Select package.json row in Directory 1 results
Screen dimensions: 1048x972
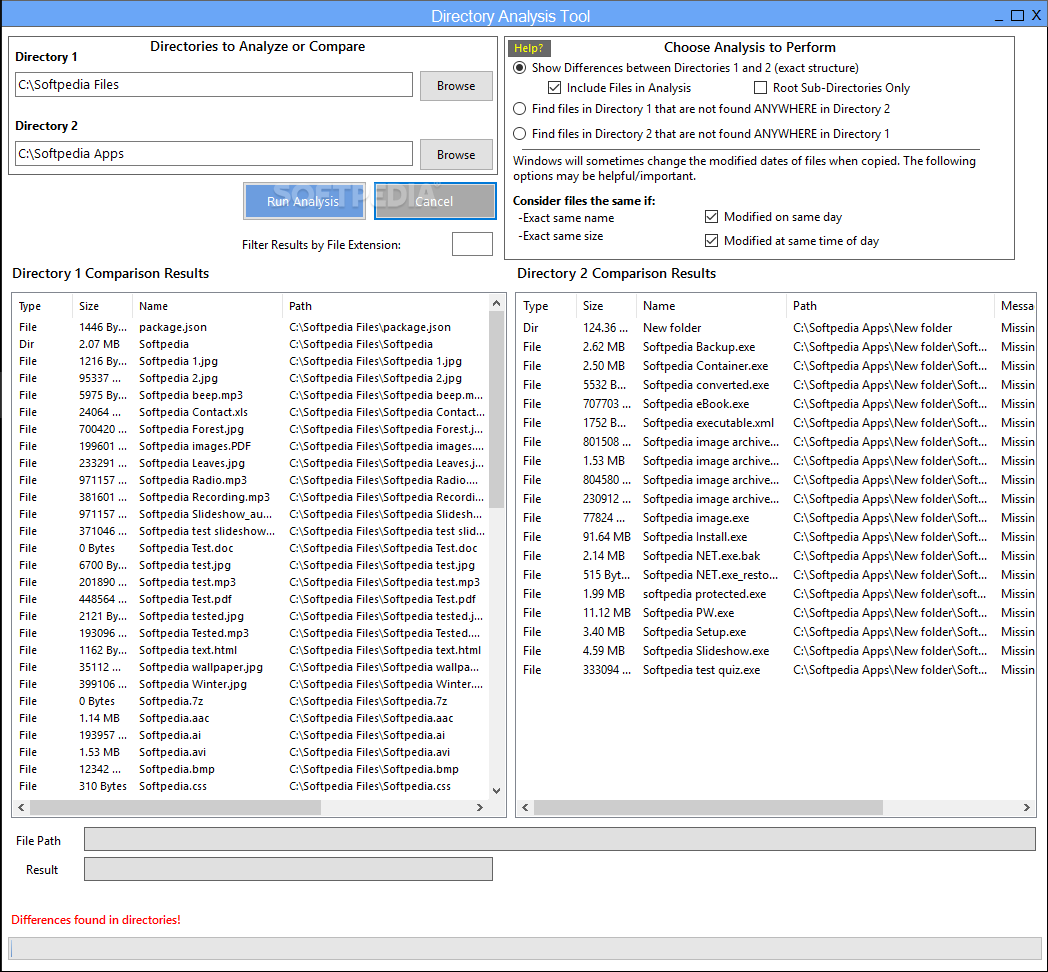251,327
